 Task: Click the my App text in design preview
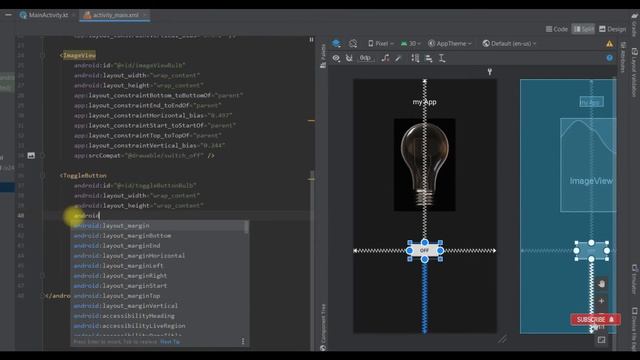point(424,102)
